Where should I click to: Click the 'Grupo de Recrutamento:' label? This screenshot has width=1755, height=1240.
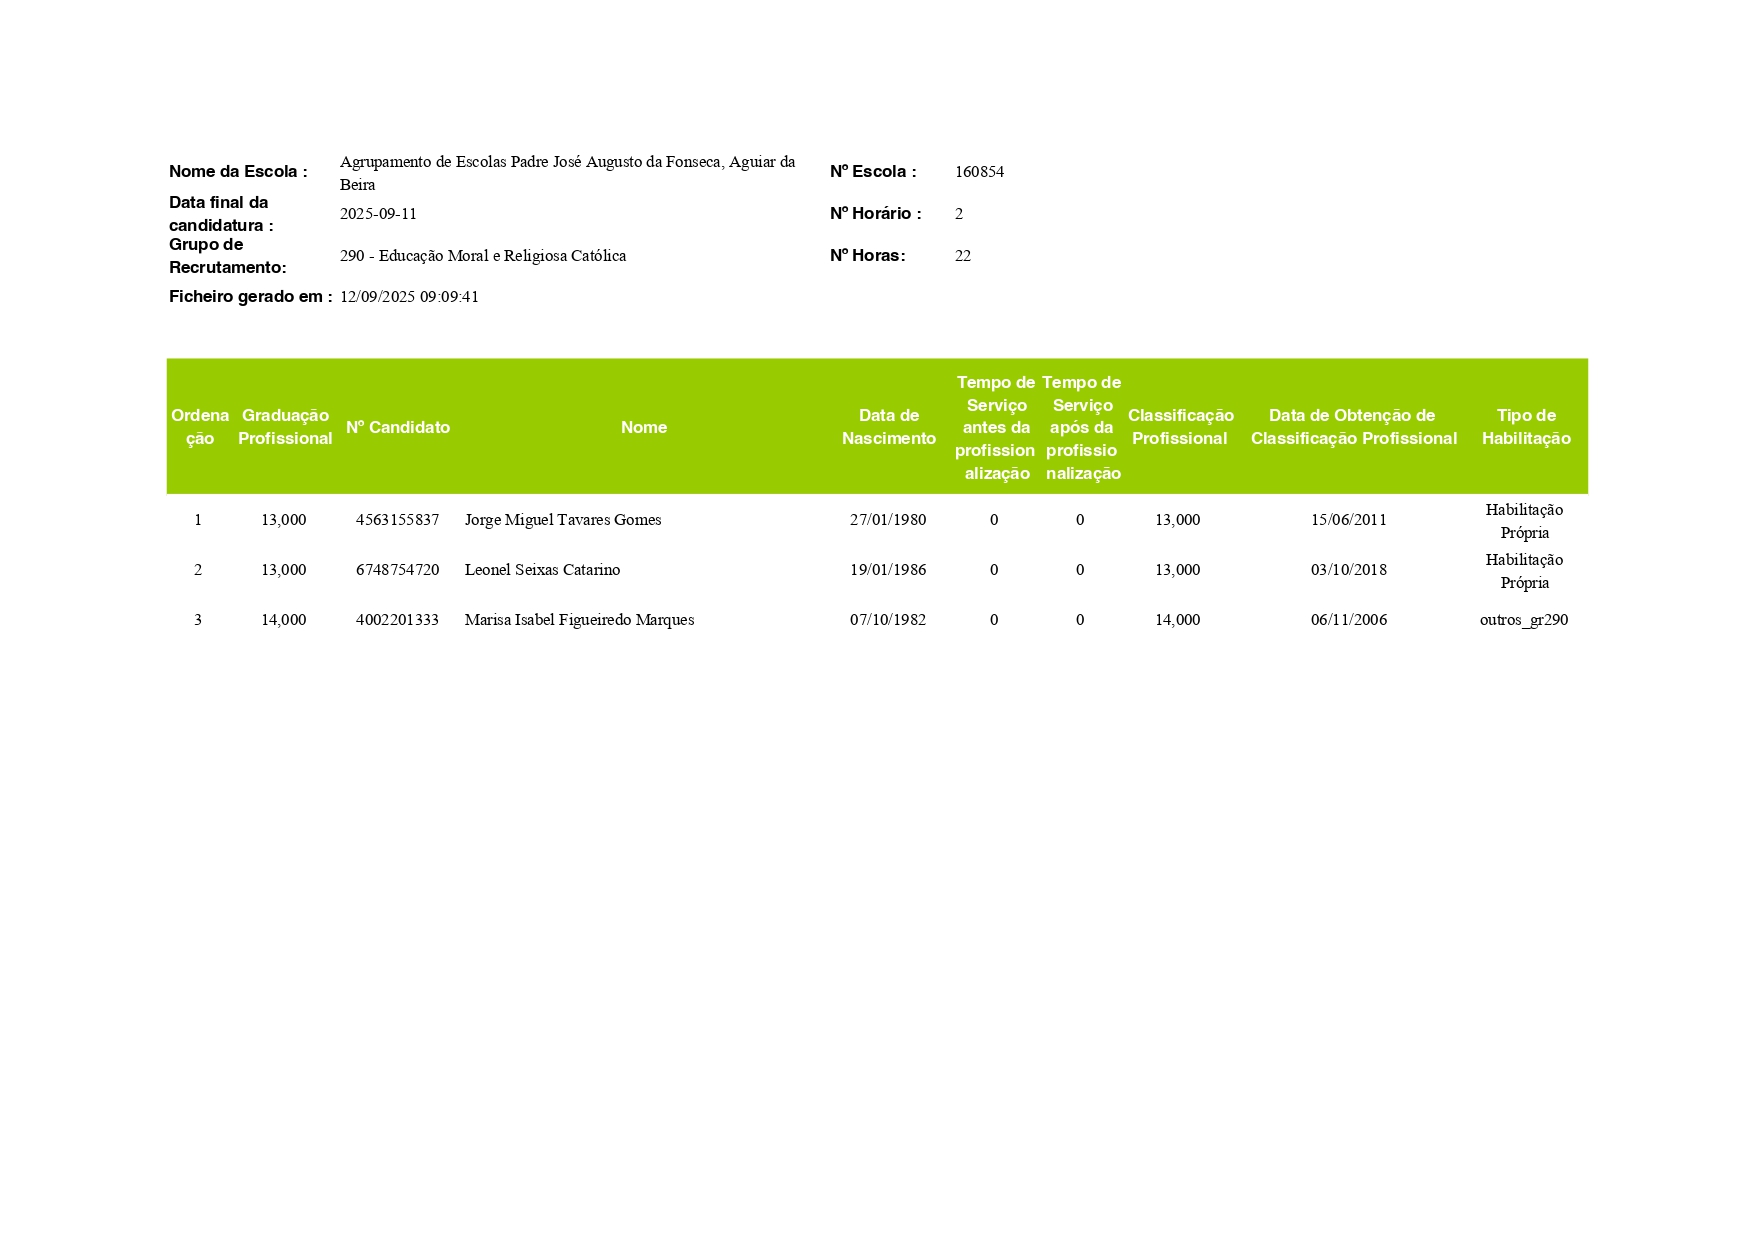pos(228,256)
